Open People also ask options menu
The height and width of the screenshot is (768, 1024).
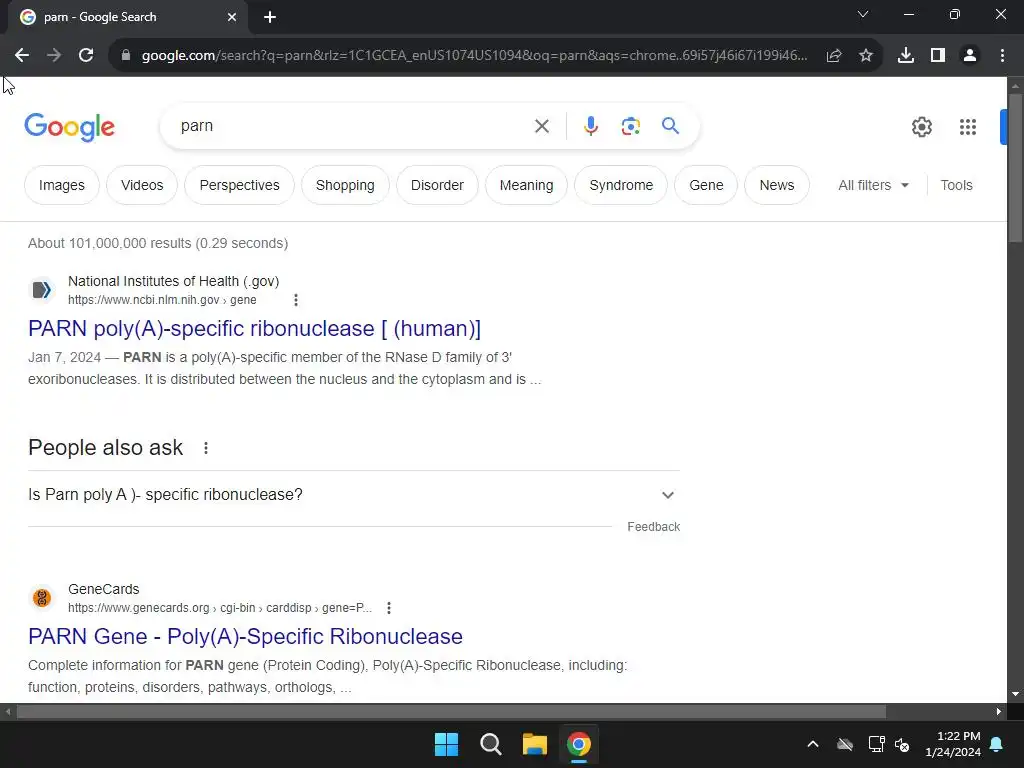pos(206,448)
